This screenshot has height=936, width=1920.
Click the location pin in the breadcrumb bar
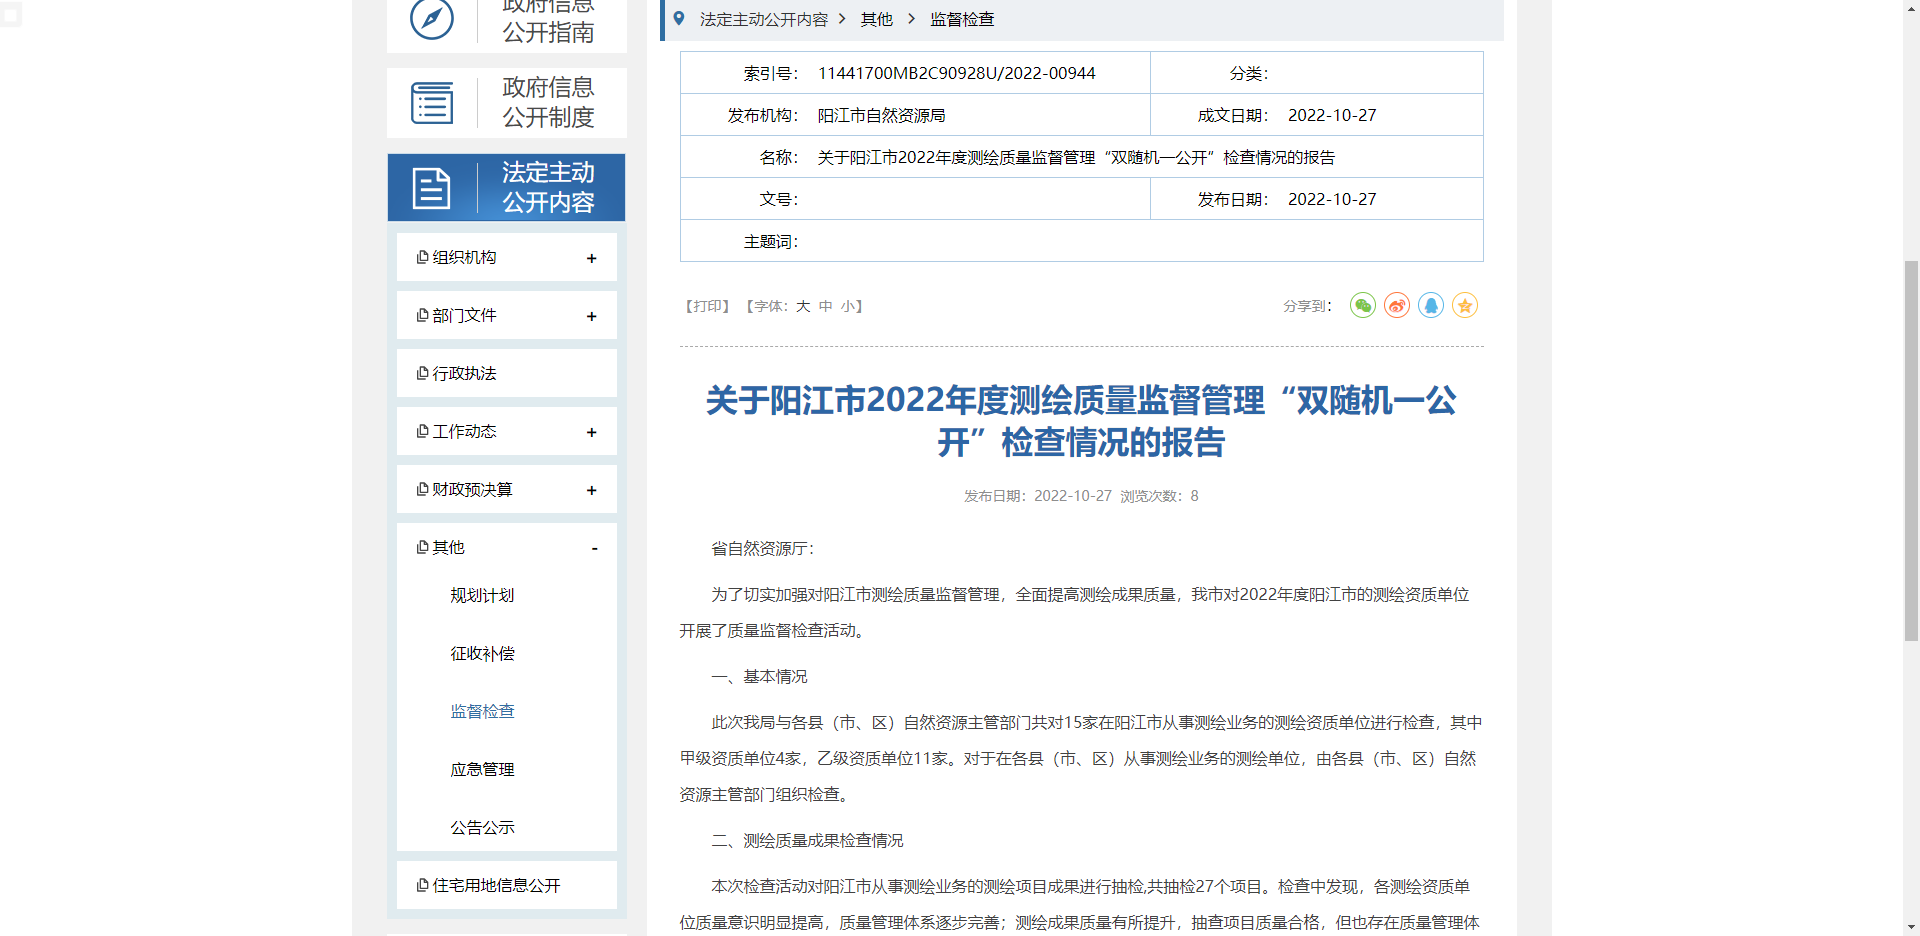pyautogui.click(x=679, y=19)
